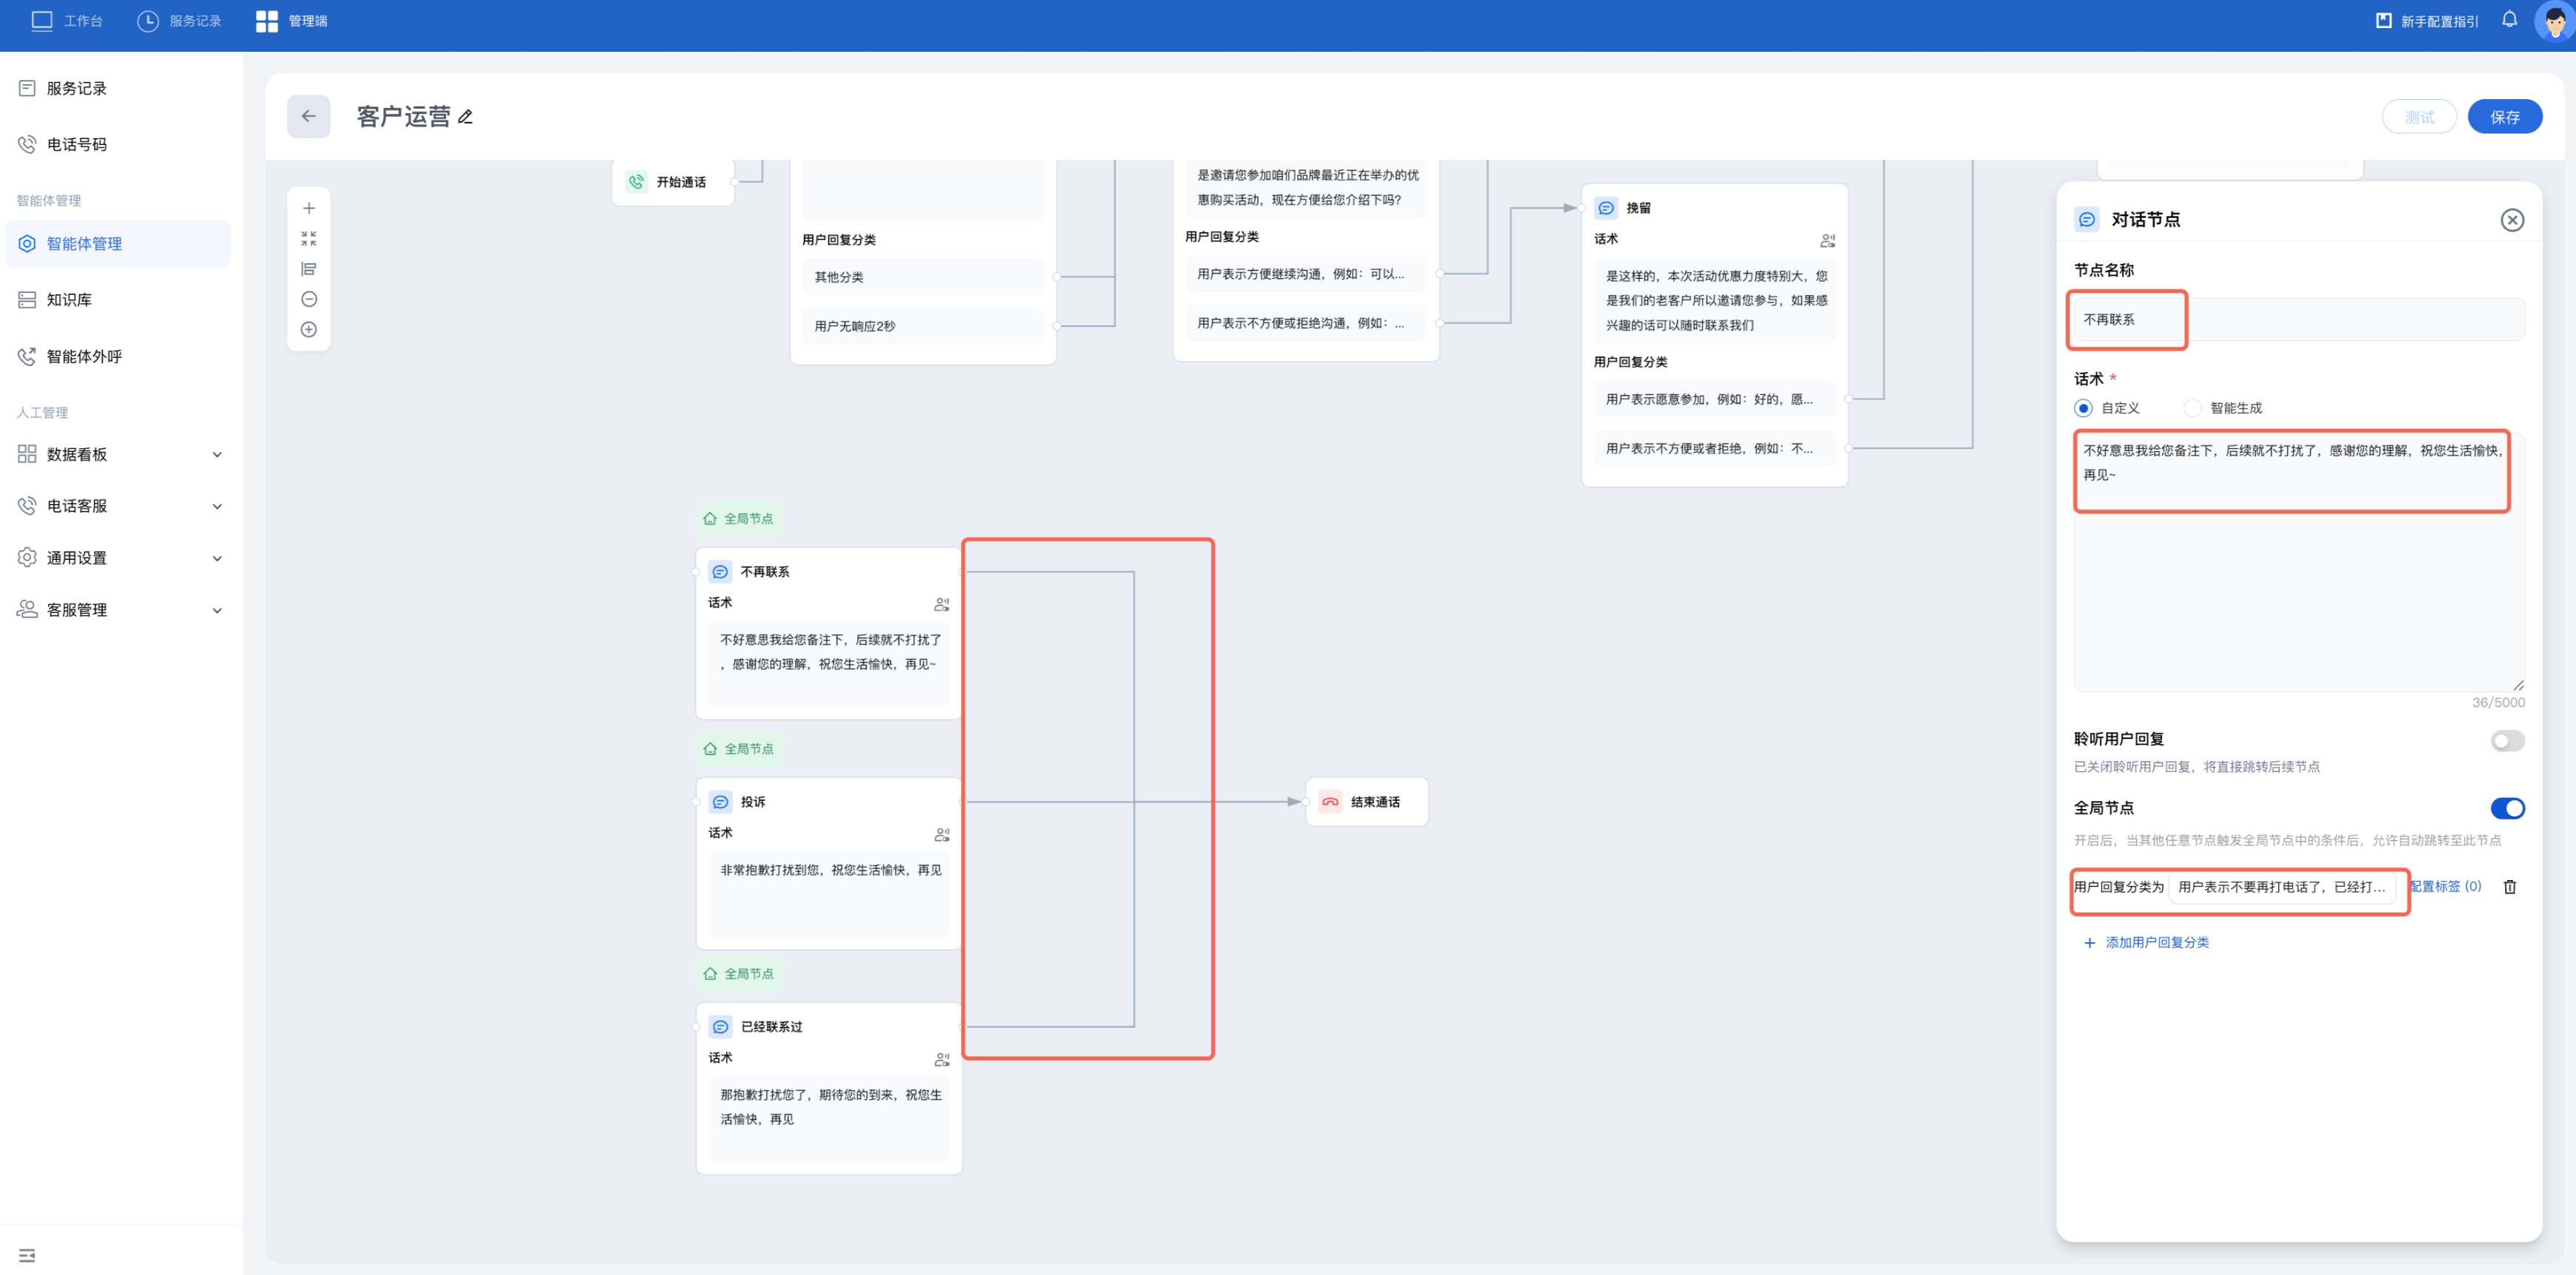Enable the 聆听用户回复 switch
Image resolution: width=2576 pixels, height=1275 pixels.
2507,741
